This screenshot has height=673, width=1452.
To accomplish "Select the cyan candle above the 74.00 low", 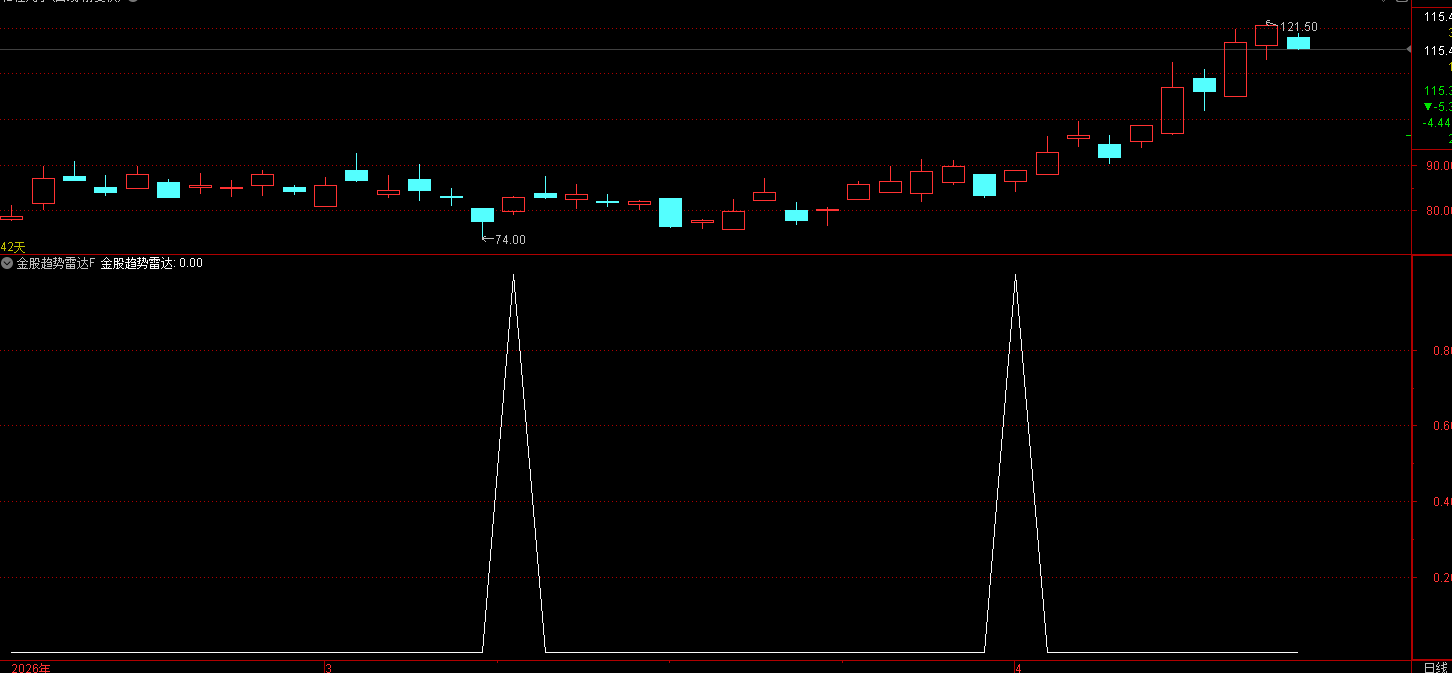I will click(482, 215).
